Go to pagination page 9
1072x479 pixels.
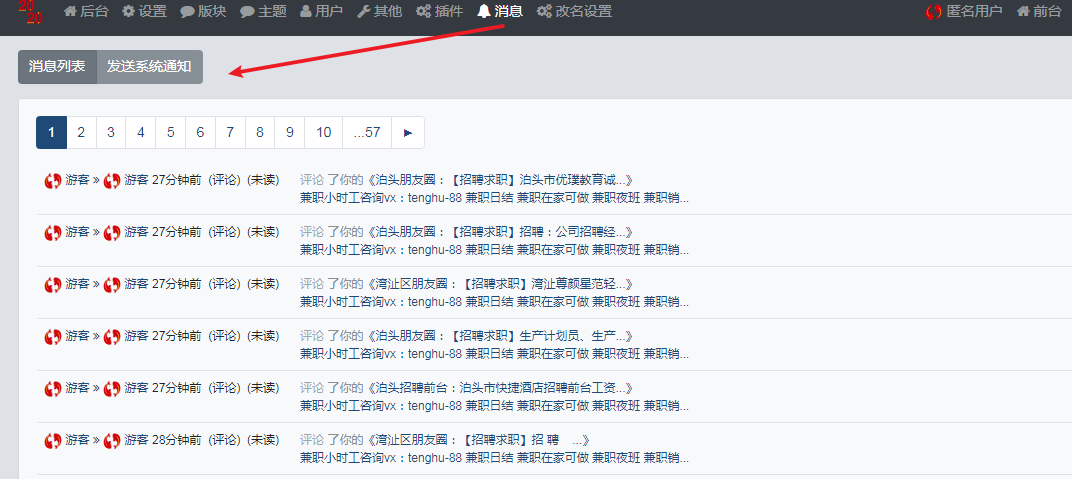pos(290,133)
